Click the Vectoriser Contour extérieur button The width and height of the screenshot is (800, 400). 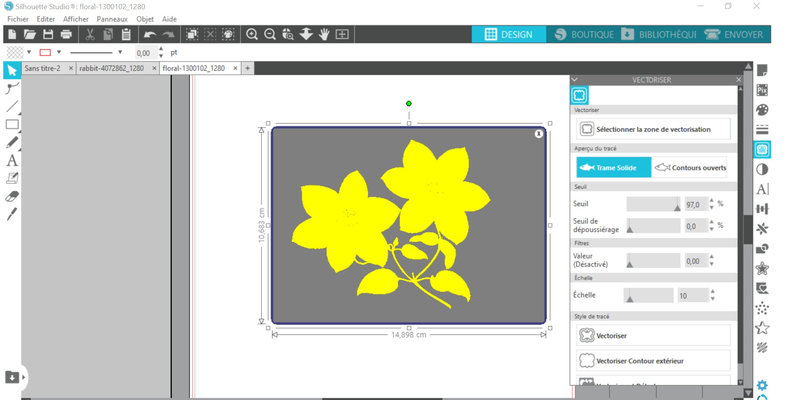pyautogui.click(x=654, y=360)
